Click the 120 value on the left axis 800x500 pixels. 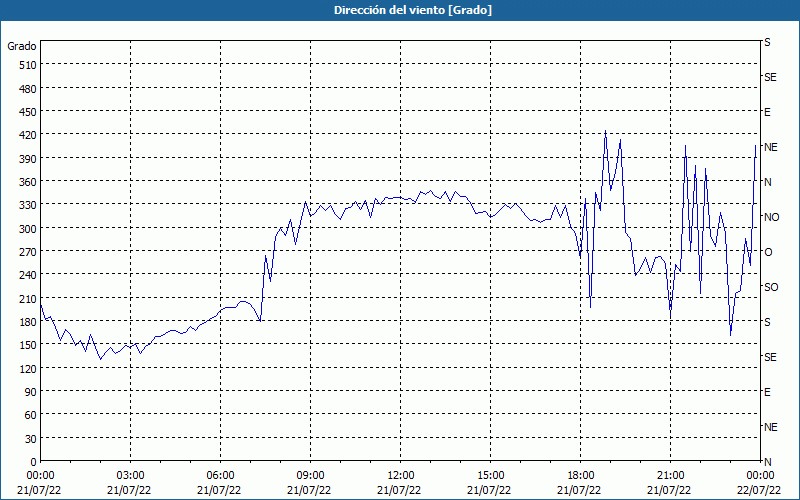(x=28, y=368)
